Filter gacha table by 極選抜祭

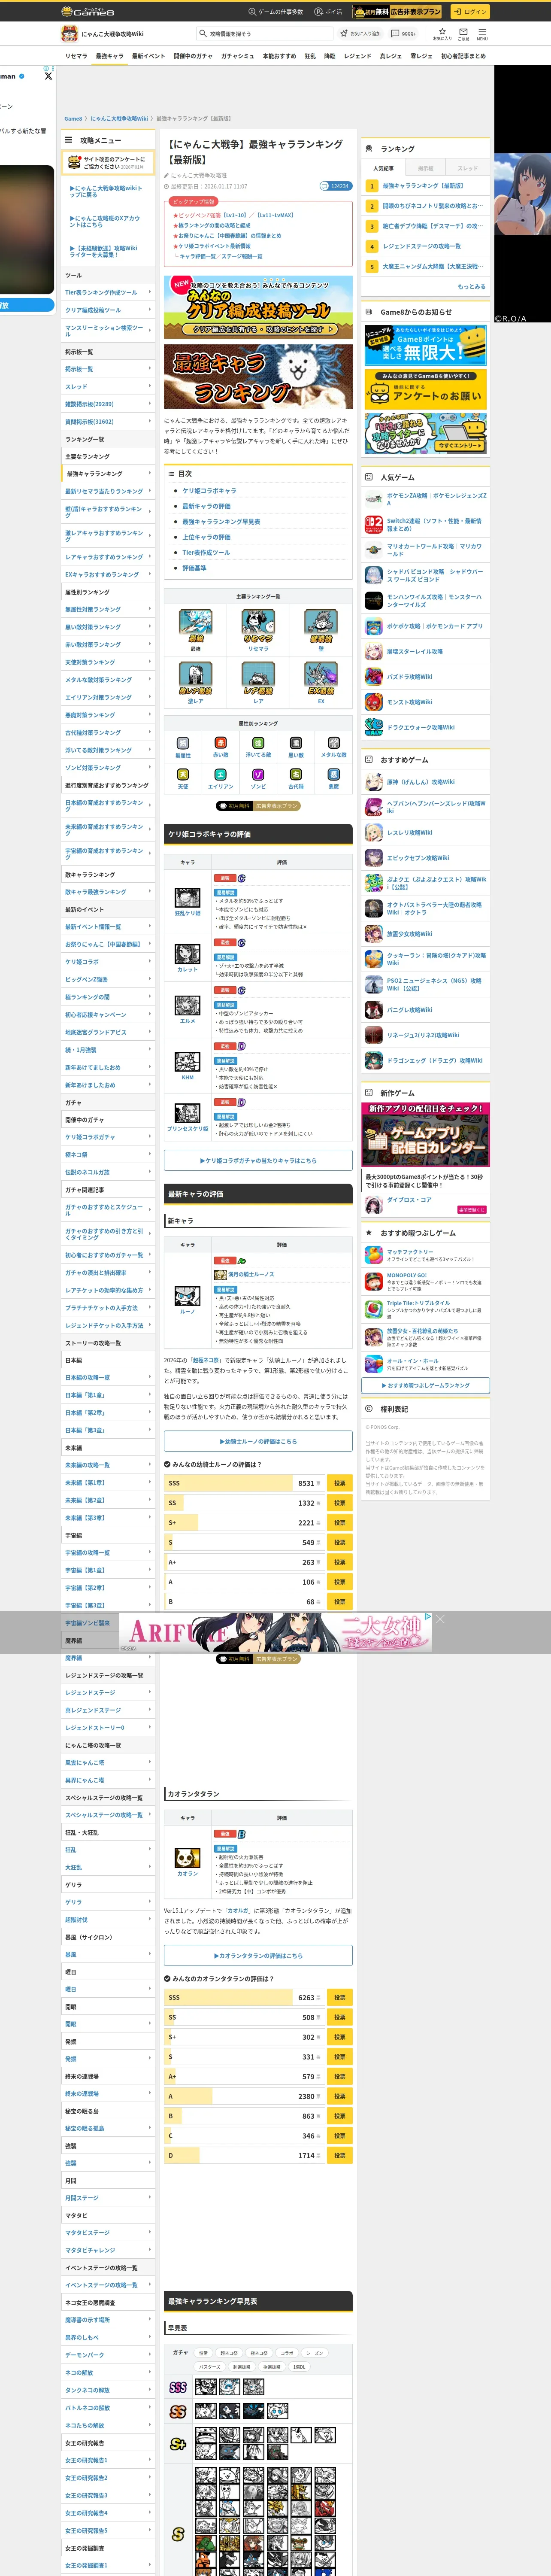click(272, 2367)
